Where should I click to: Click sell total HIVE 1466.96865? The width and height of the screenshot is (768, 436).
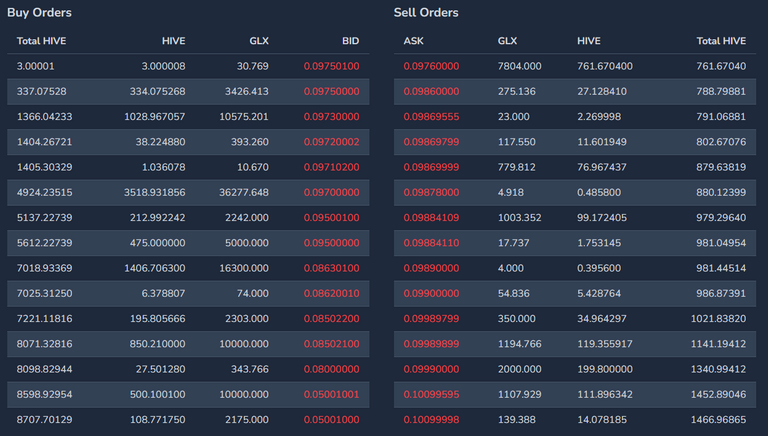coord(719,419)
